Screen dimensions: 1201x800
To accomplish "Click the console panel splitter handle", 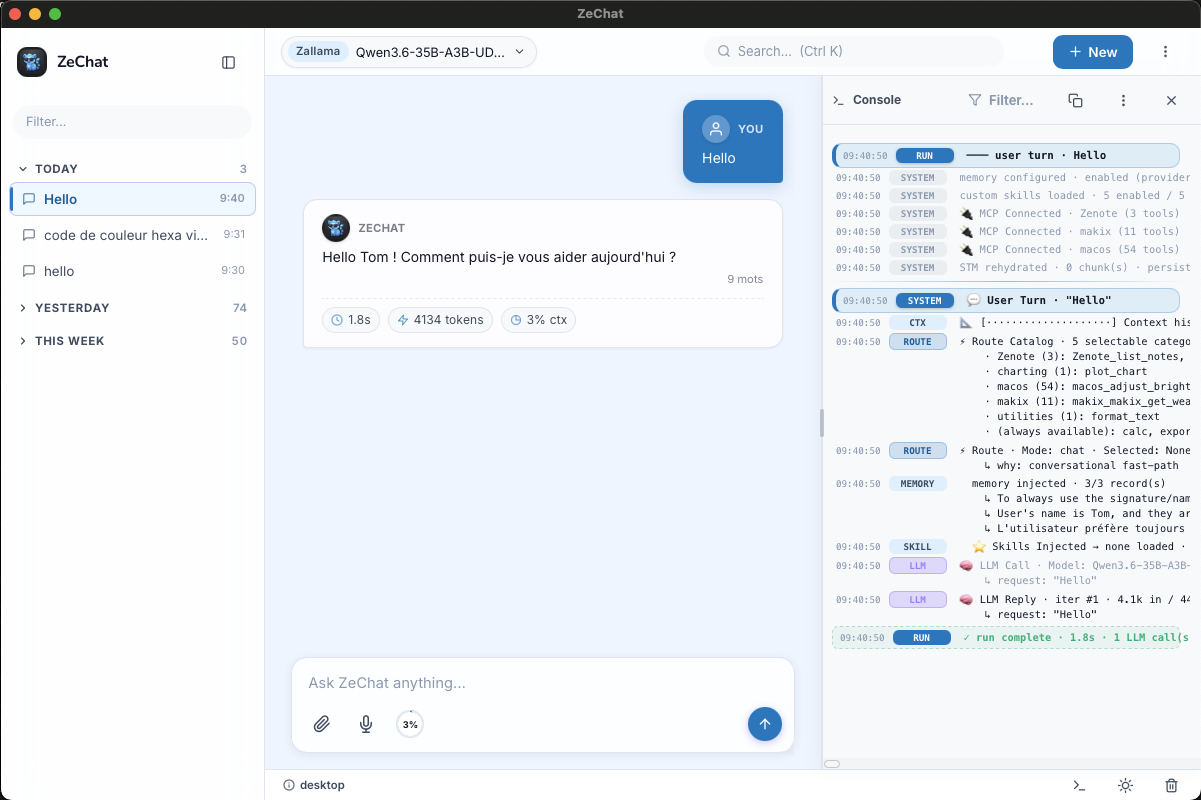I will click(x=822, y=423).
